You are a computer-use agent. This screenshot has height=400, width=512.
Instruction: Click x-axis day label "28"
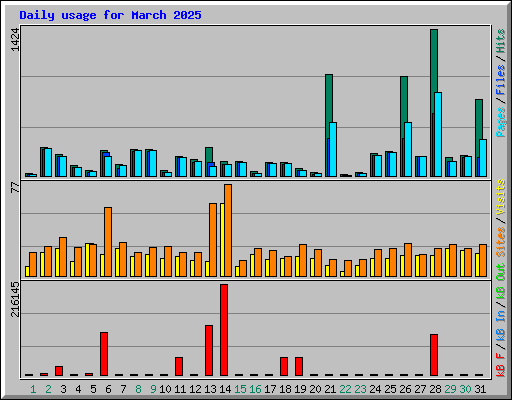coord(435,389)
